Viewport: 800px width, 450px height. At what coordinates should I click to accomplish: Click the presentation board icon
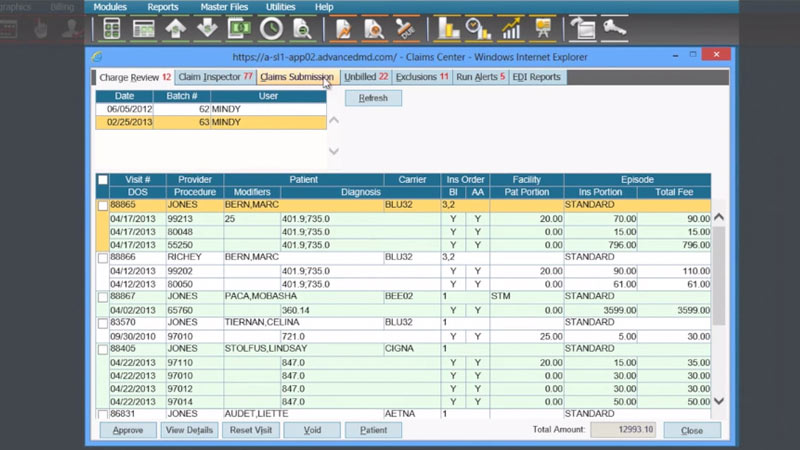pyautogui.click(x=543, y=29)
